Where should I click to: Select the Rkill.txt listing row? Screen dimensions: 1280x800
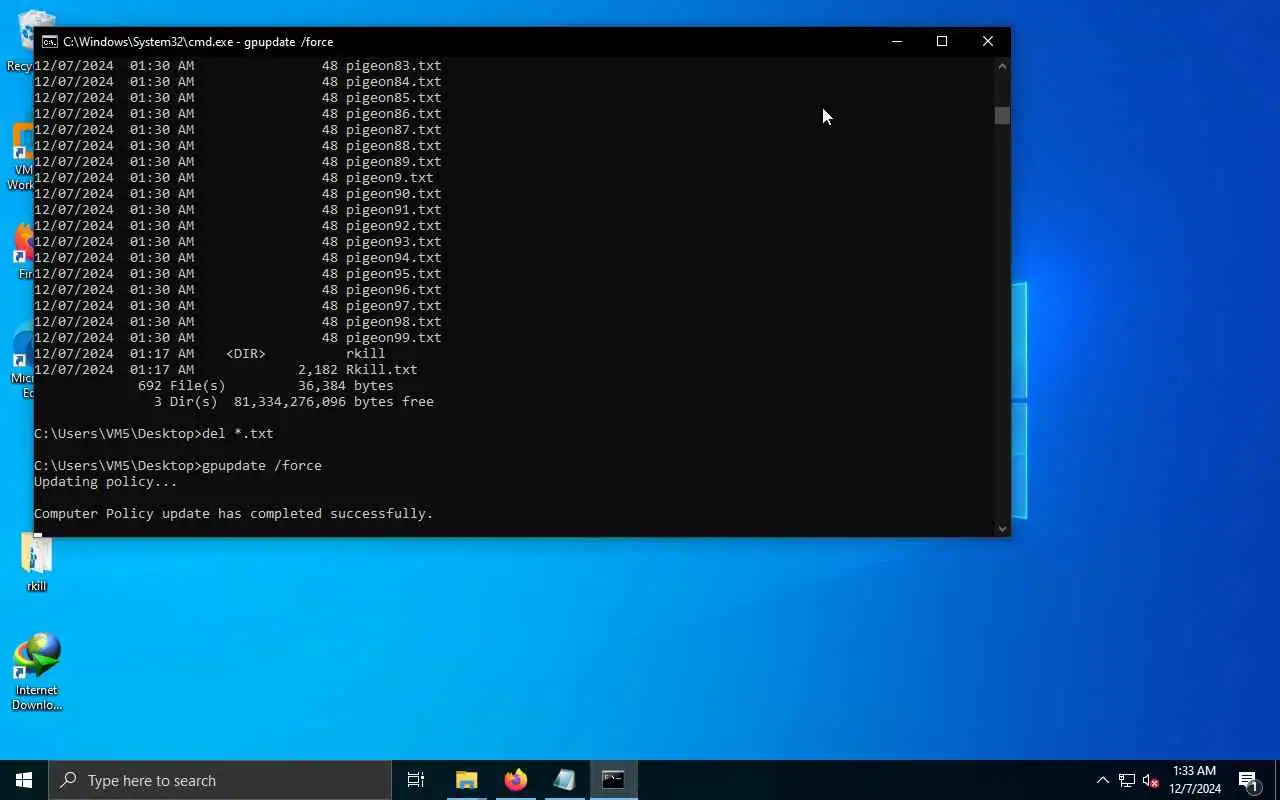pos(226,369)
